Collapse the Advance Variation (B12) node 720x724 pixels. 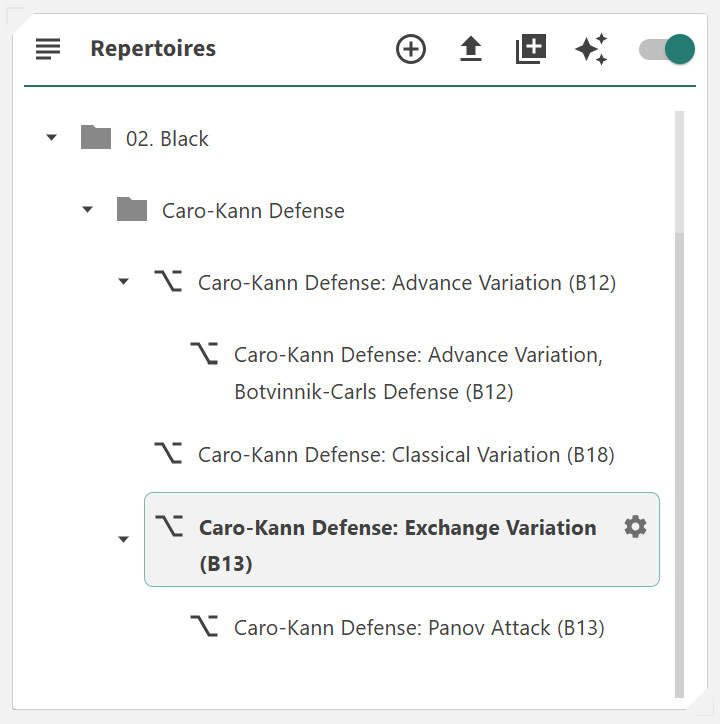tap(124, 282)
